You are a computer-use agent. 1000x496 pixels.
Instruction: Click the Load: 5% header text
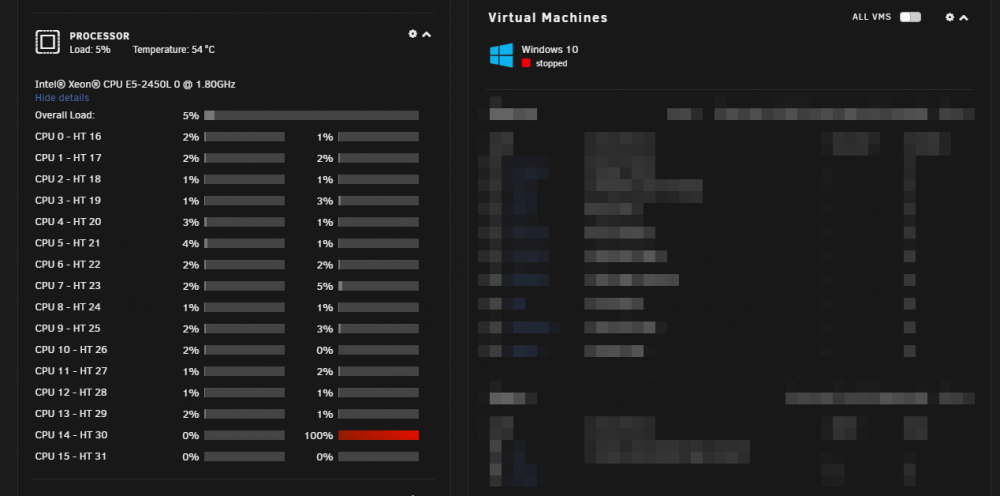(90, 50)
